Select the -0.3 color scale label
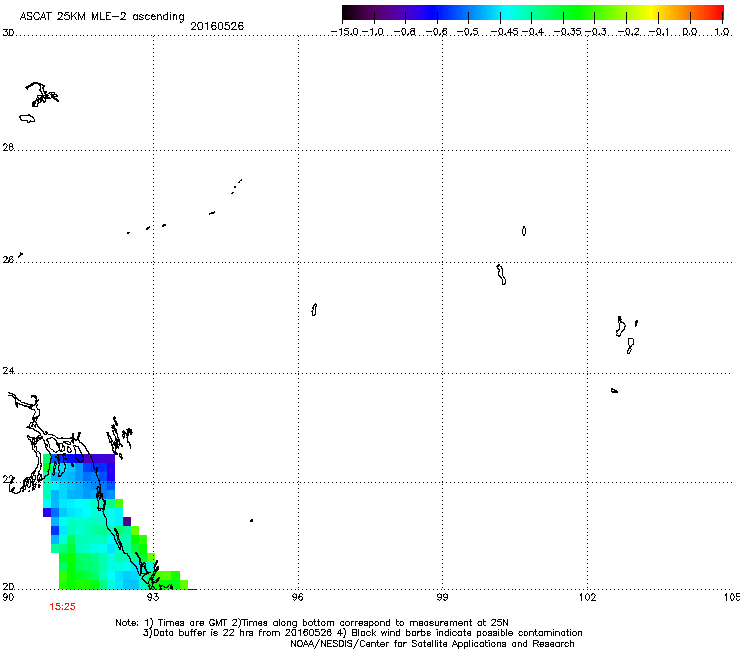 click(596, 32)
